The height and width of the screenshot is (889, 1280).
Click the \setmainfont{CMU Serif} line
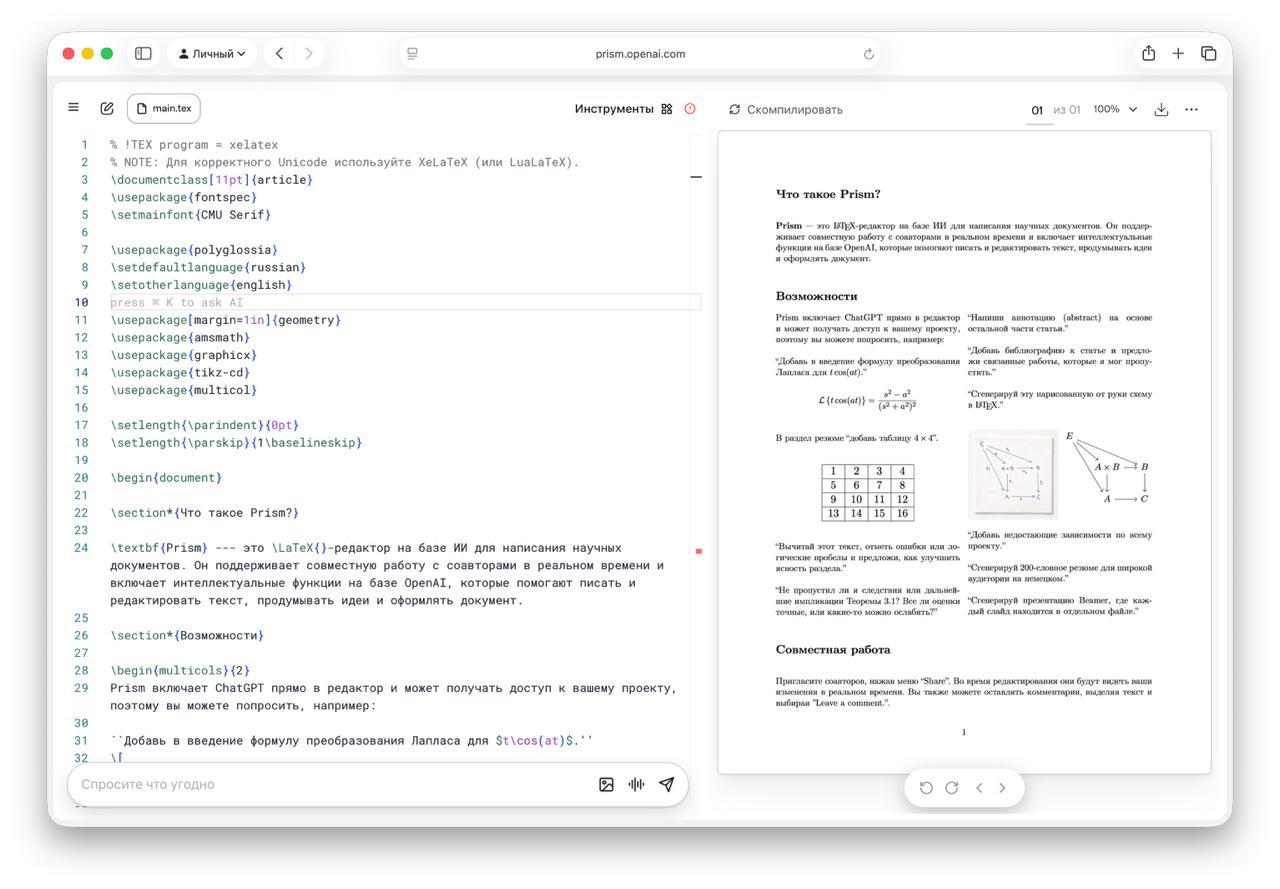pos(191,215)
